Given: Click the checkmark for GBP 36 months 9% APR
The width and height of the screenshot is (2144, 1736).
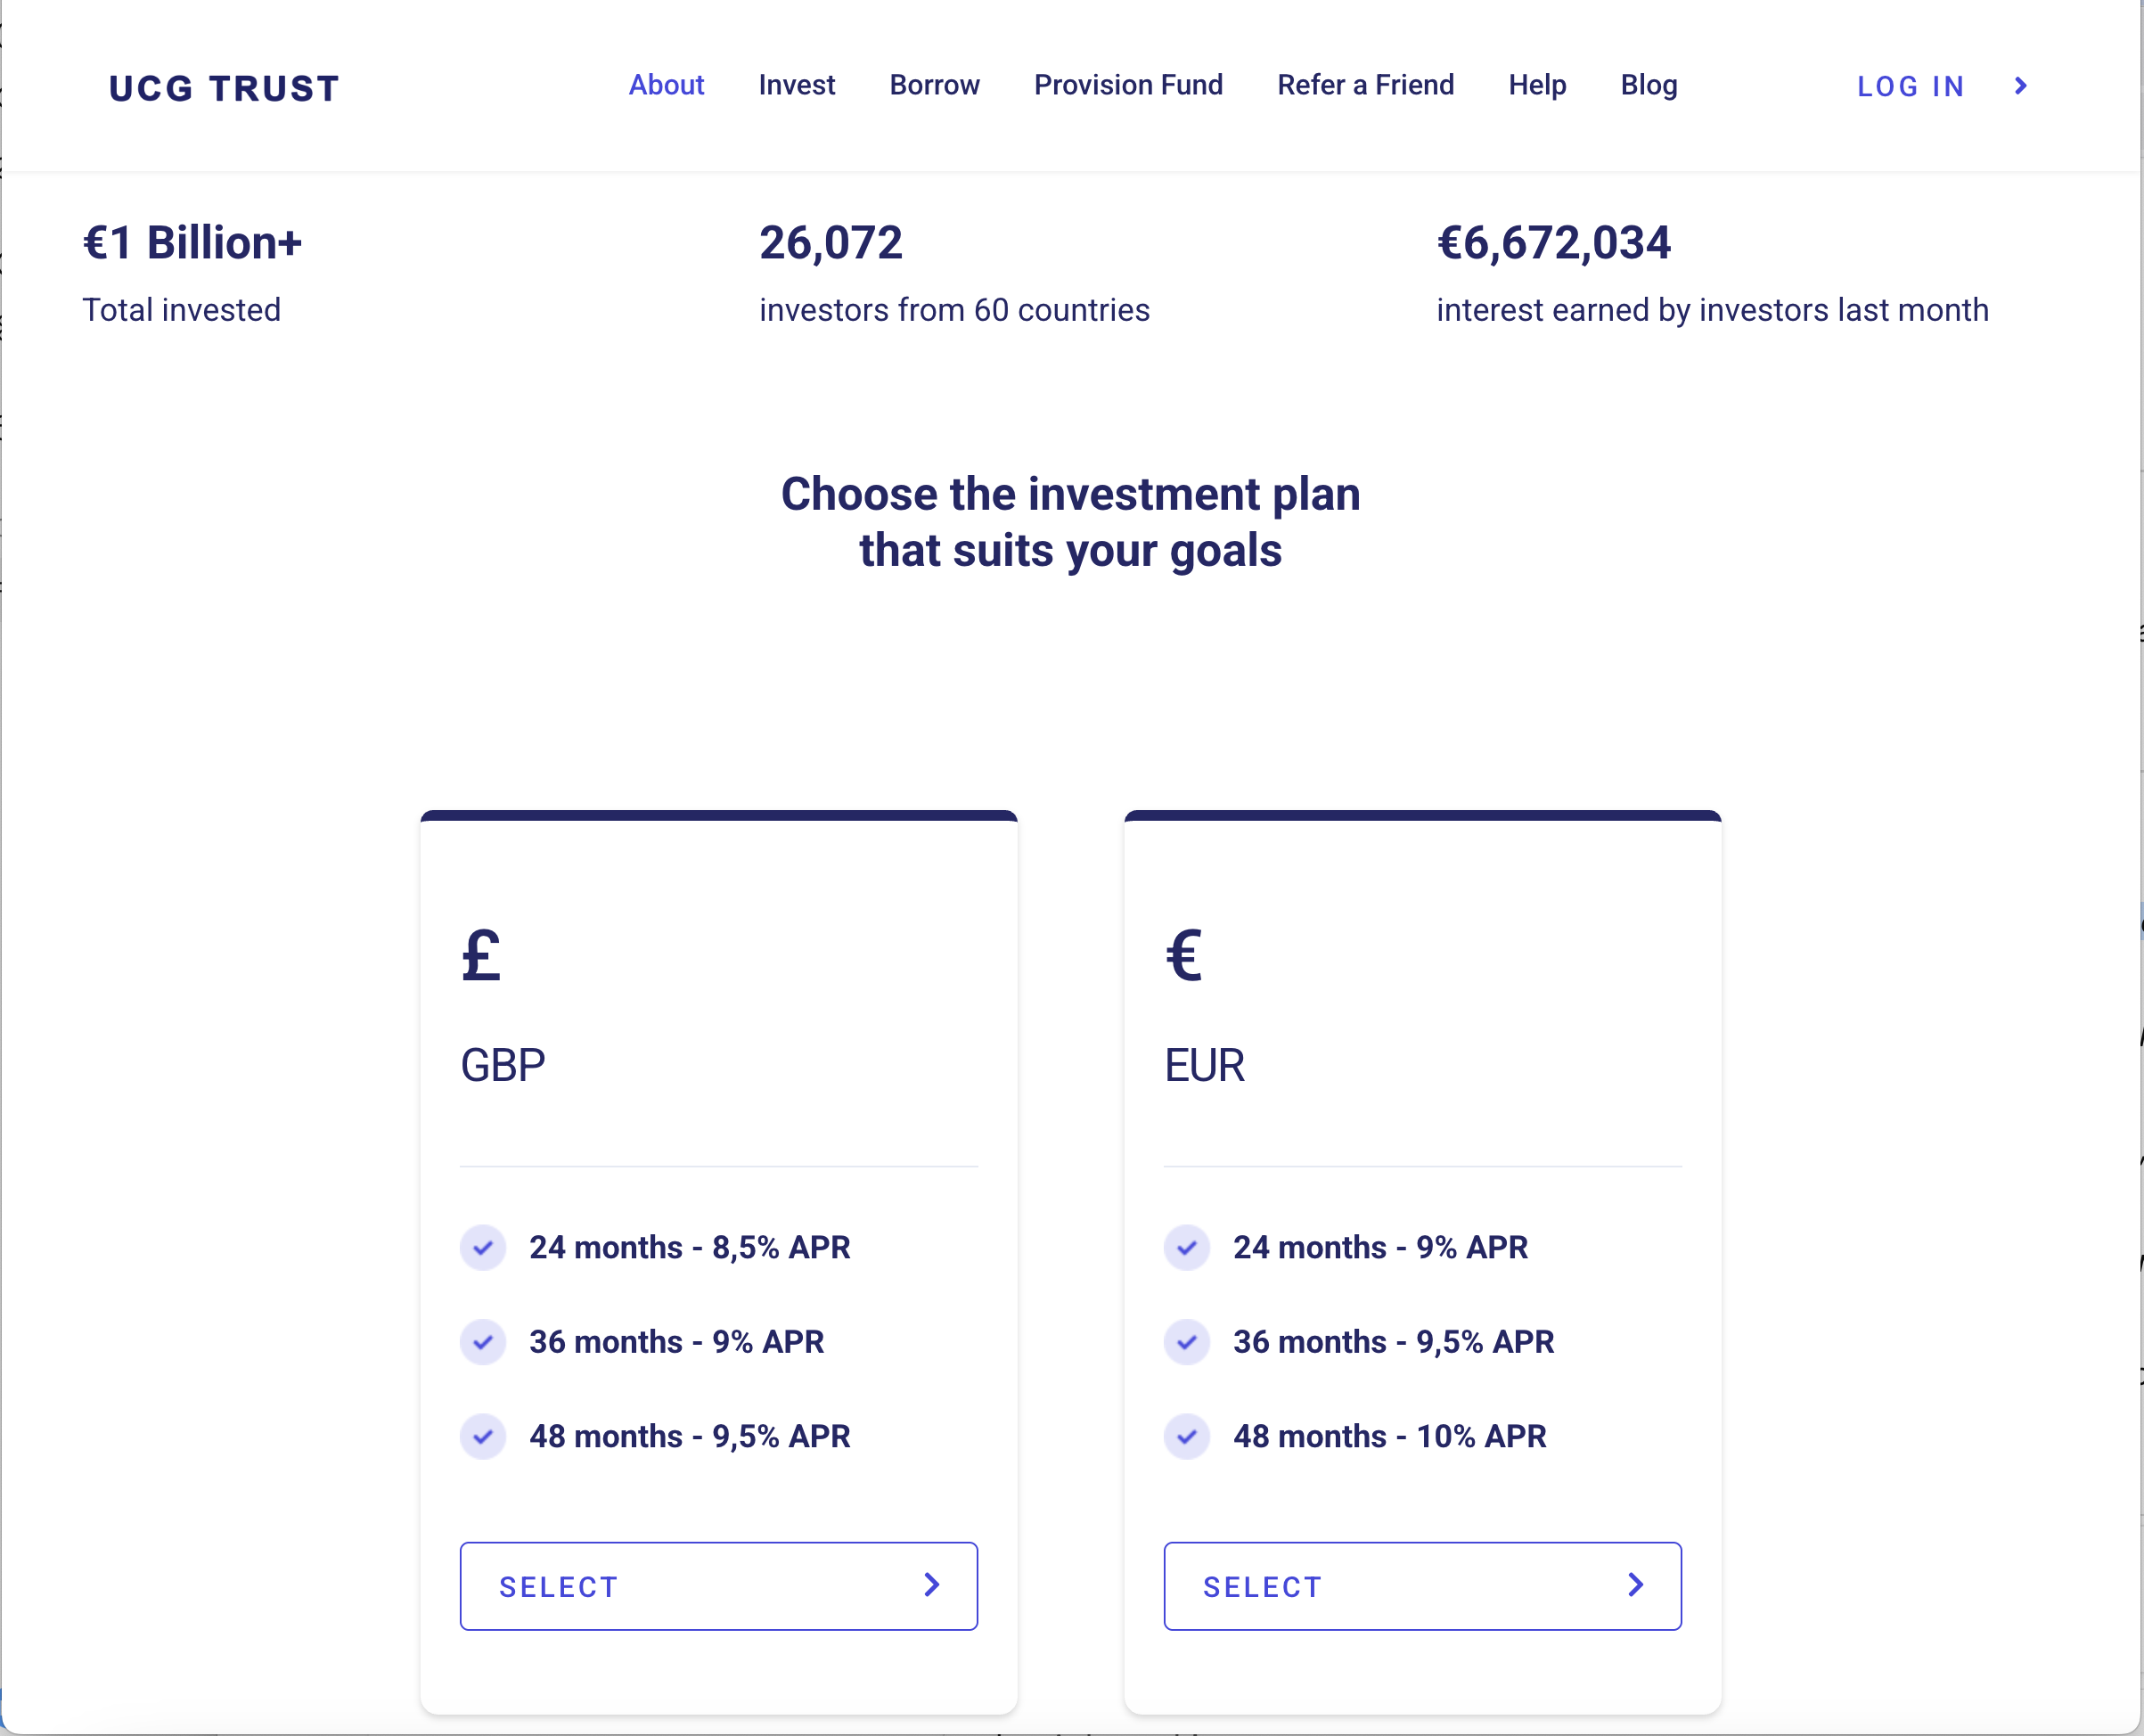Looking at the screenshot, I should (483, 1342).
